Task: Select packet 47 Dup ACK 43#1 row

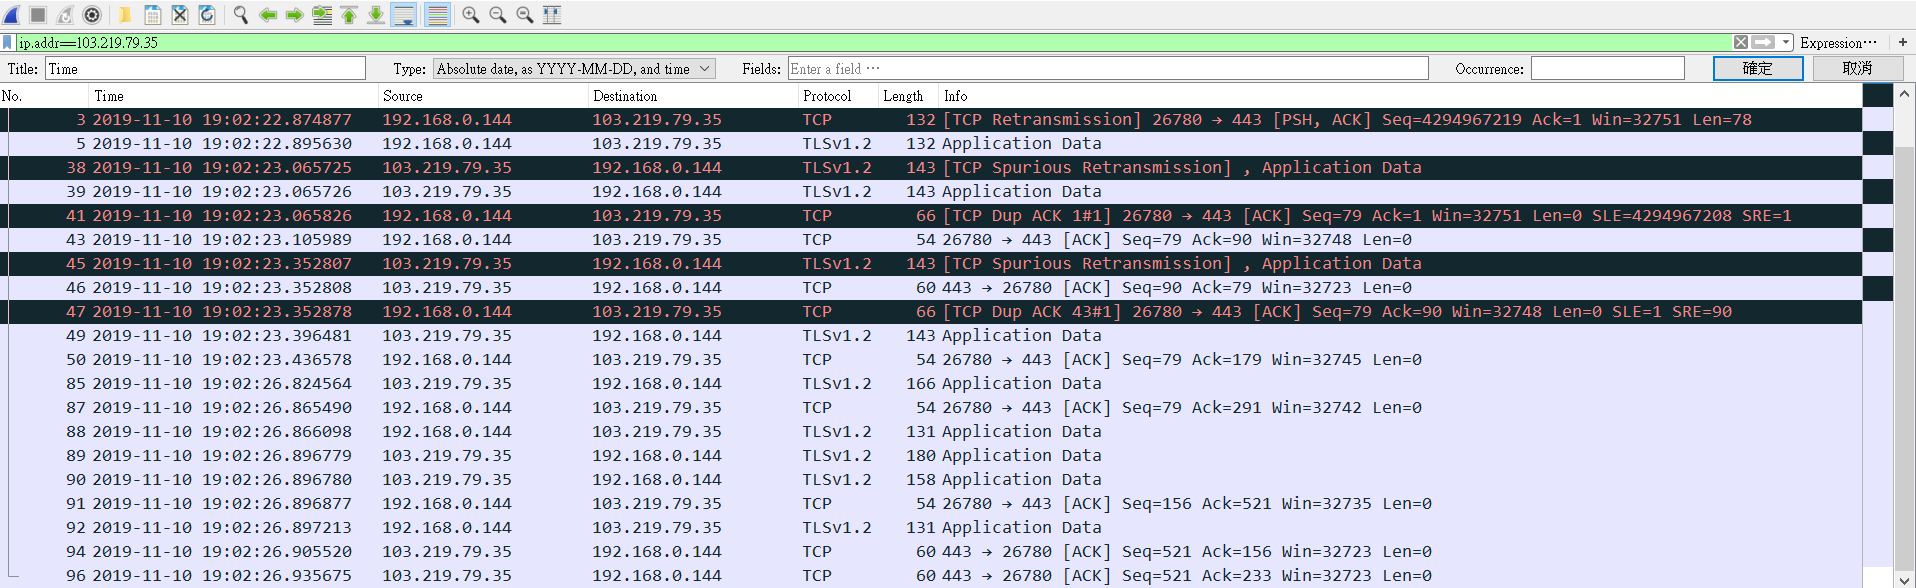Action: pyautogui.click(x=931, y=312)
